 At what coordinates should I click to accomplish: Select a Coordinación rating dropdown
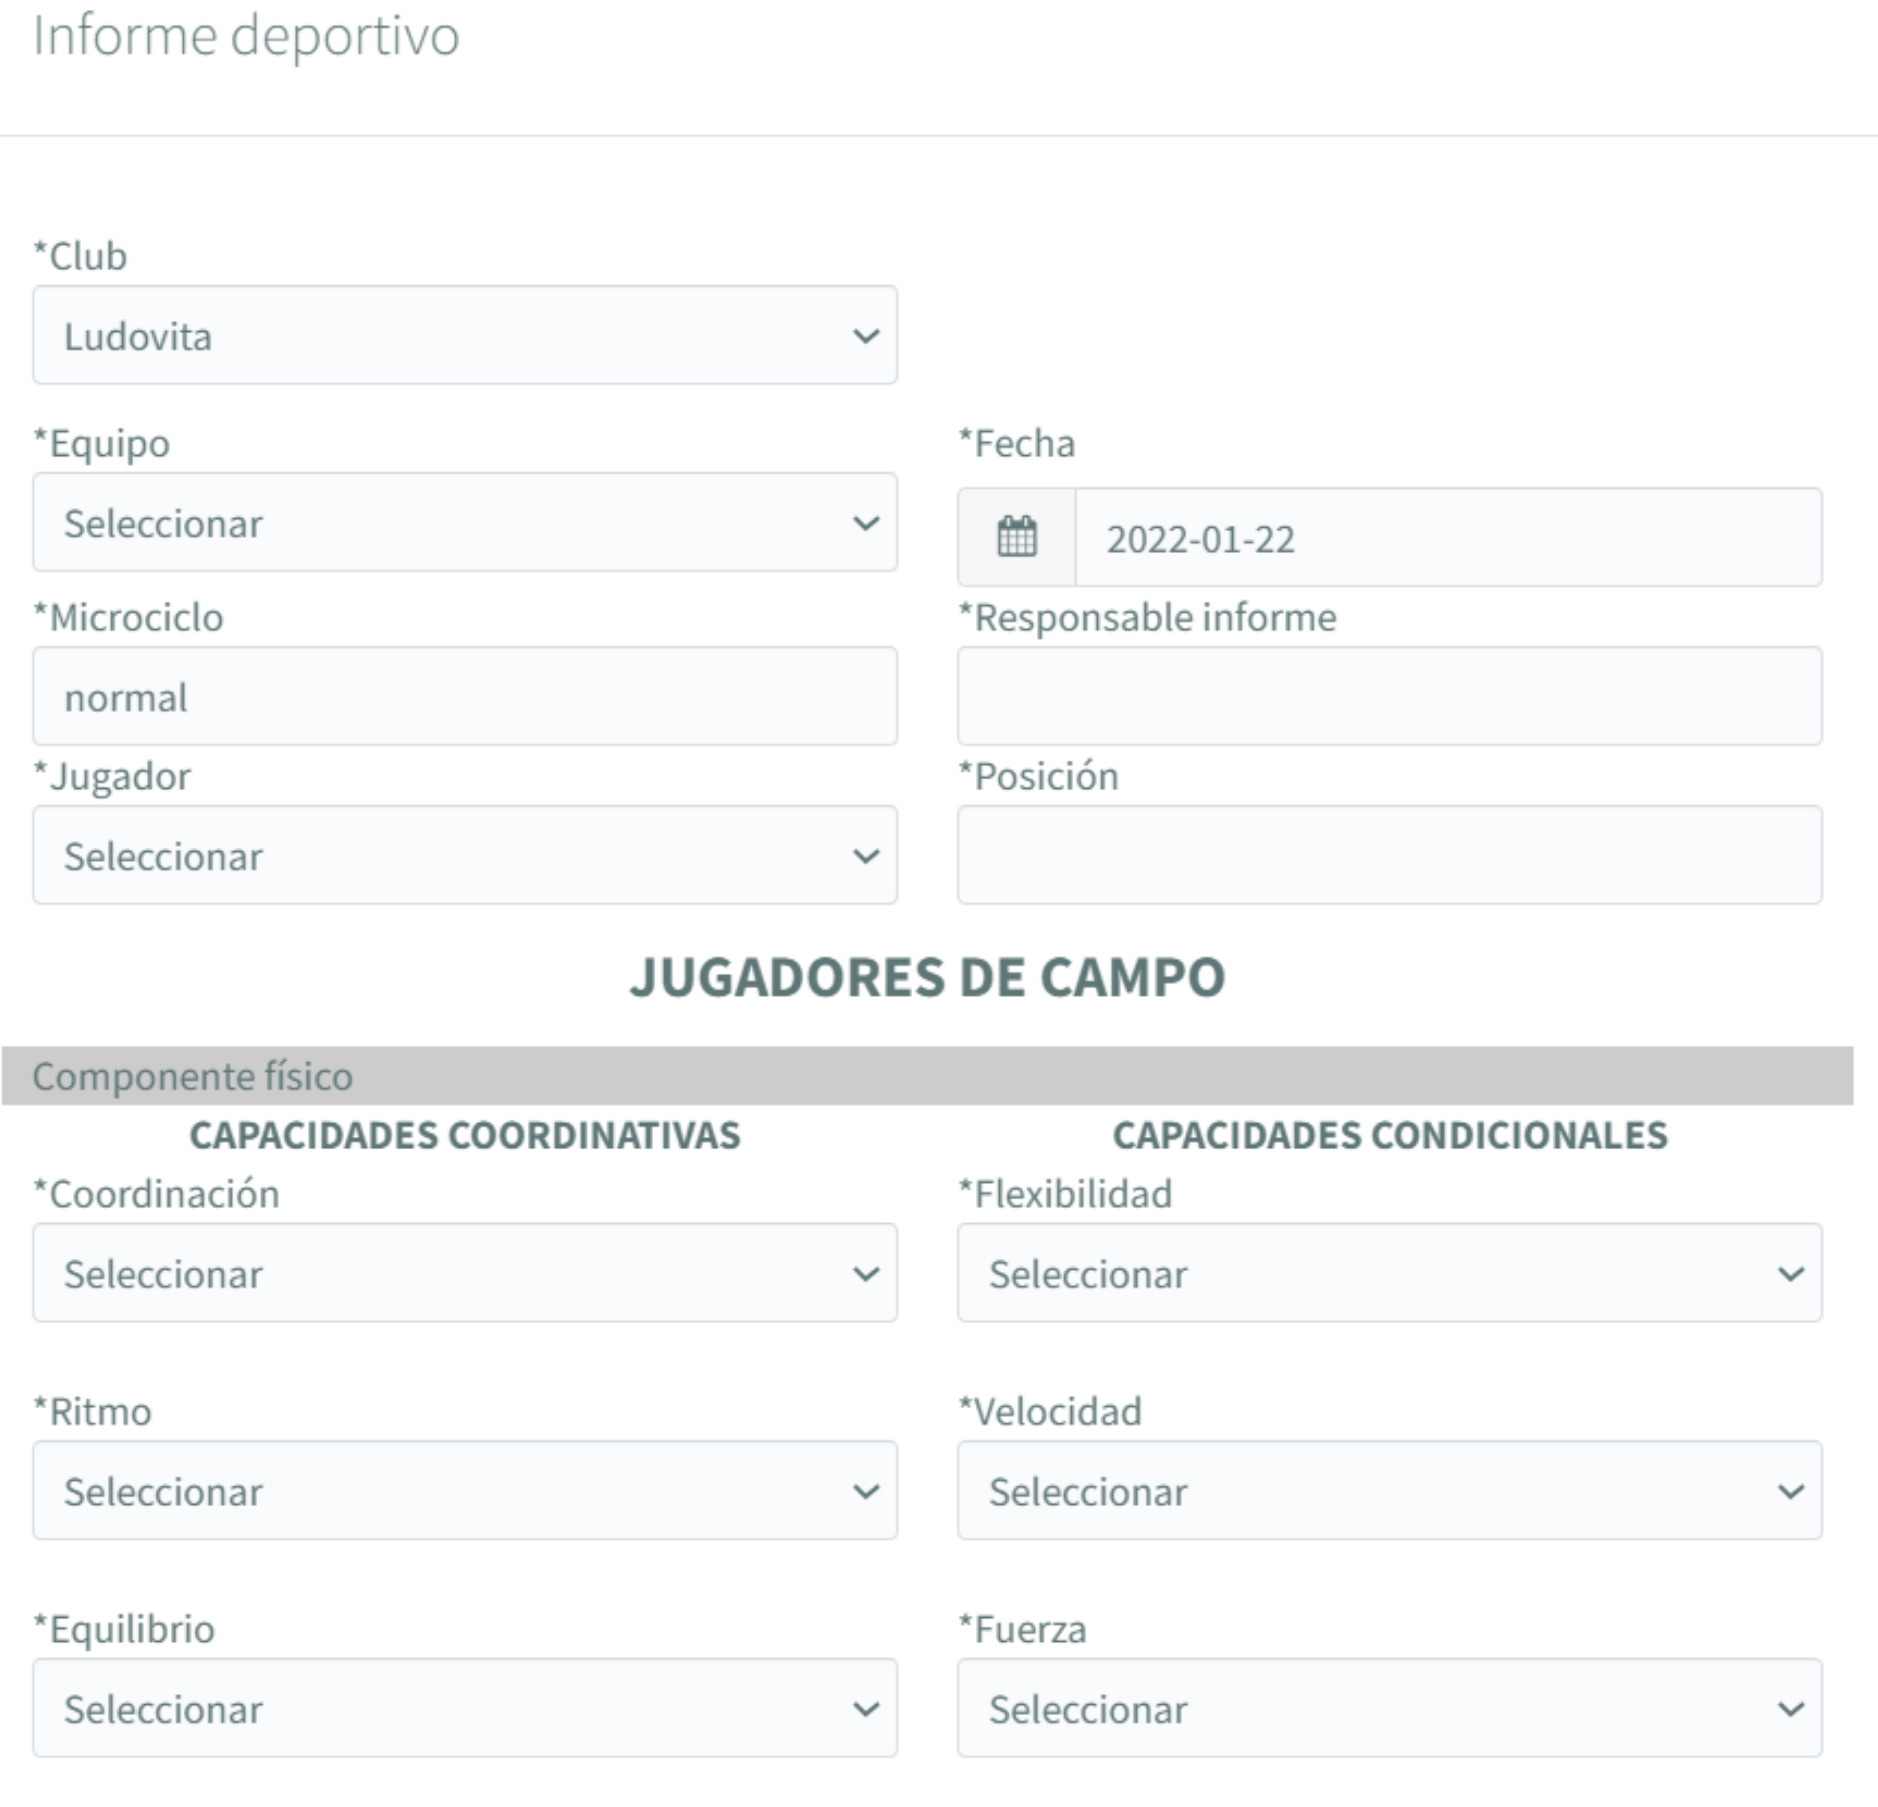[x=464, y=1273]
